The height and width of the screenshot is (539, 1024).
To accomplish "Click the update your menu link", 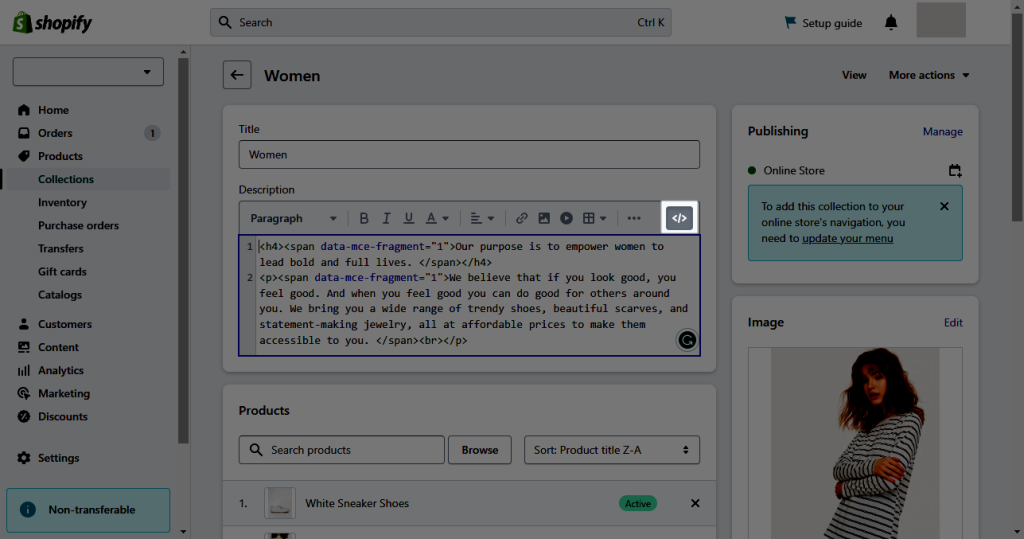I will point(847,238).
